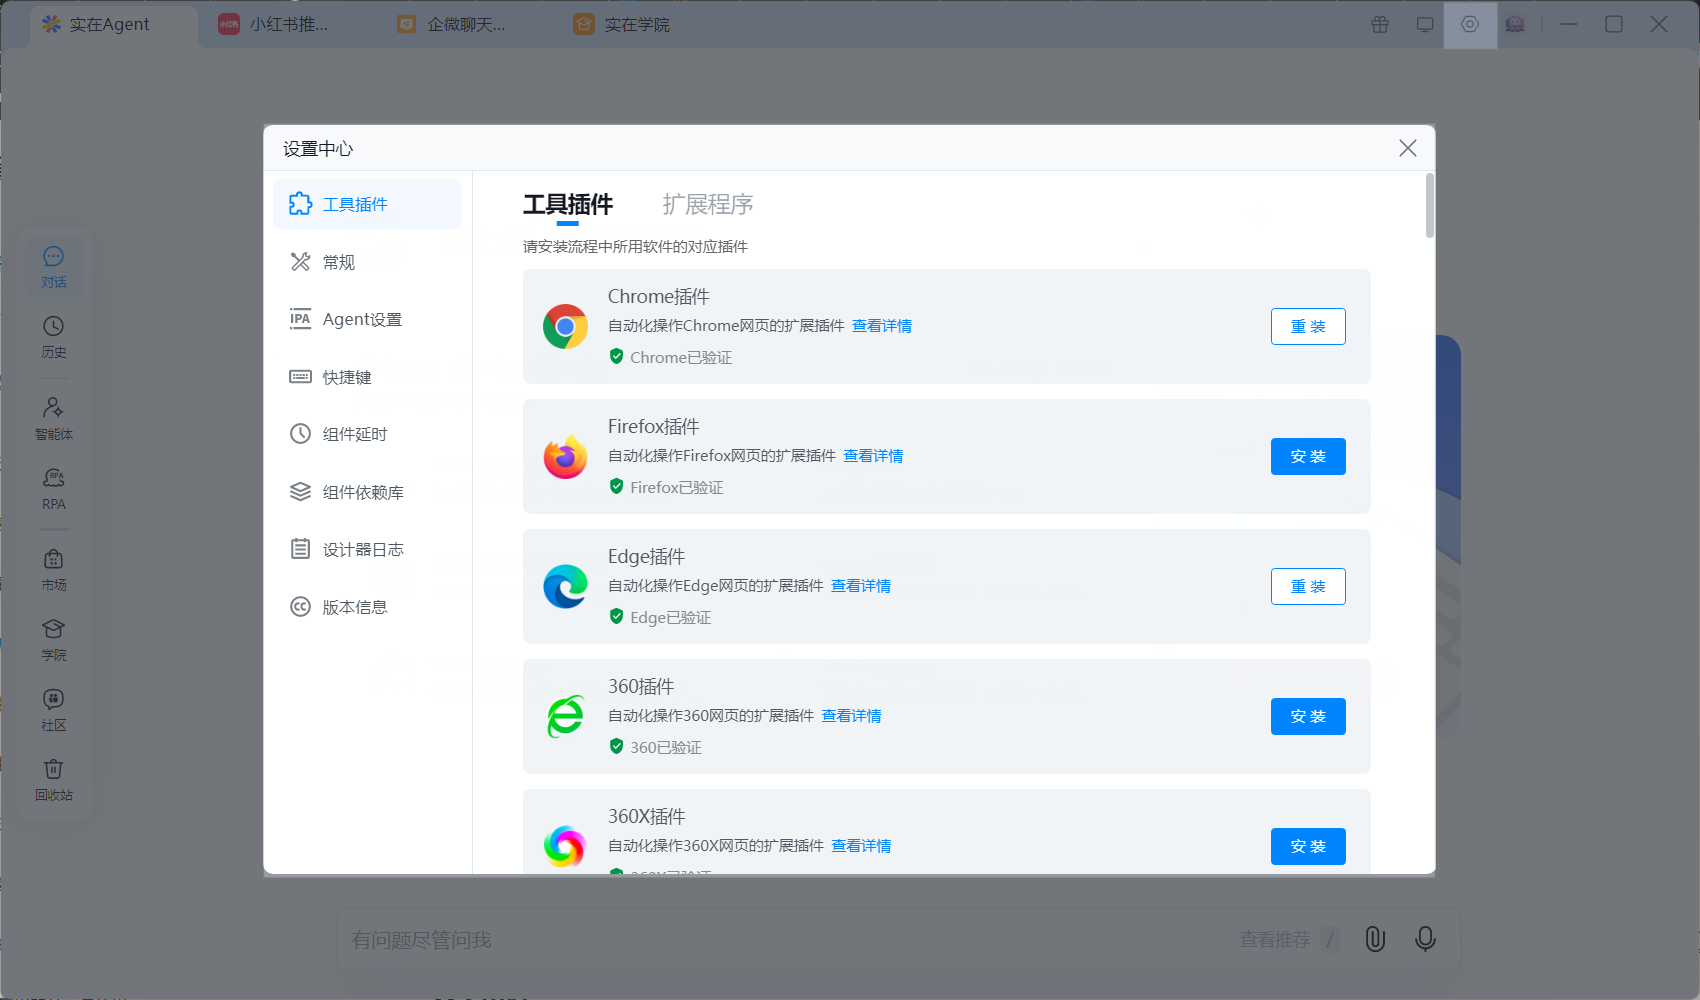Click the 360 browser logo
This screenshot has width=1700, height=1000.
coord(565,716)
